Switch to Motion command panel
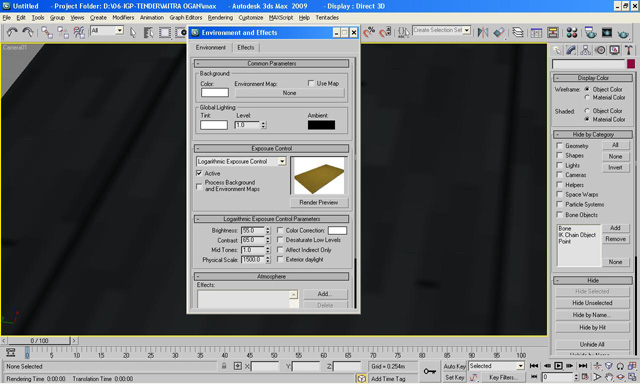This screenshot has height=384, width=640. [600, 50]
